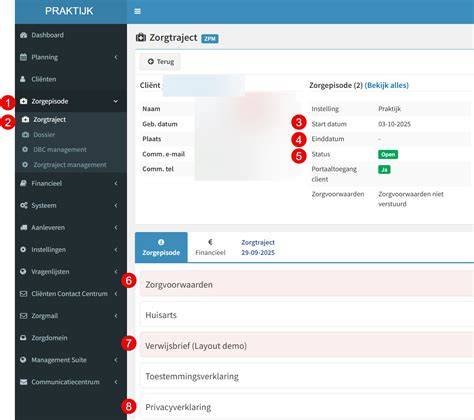Screen dimensions: 474x420
Task: Expand the Aanleveren sidebar menu
Action: point(116,228)
